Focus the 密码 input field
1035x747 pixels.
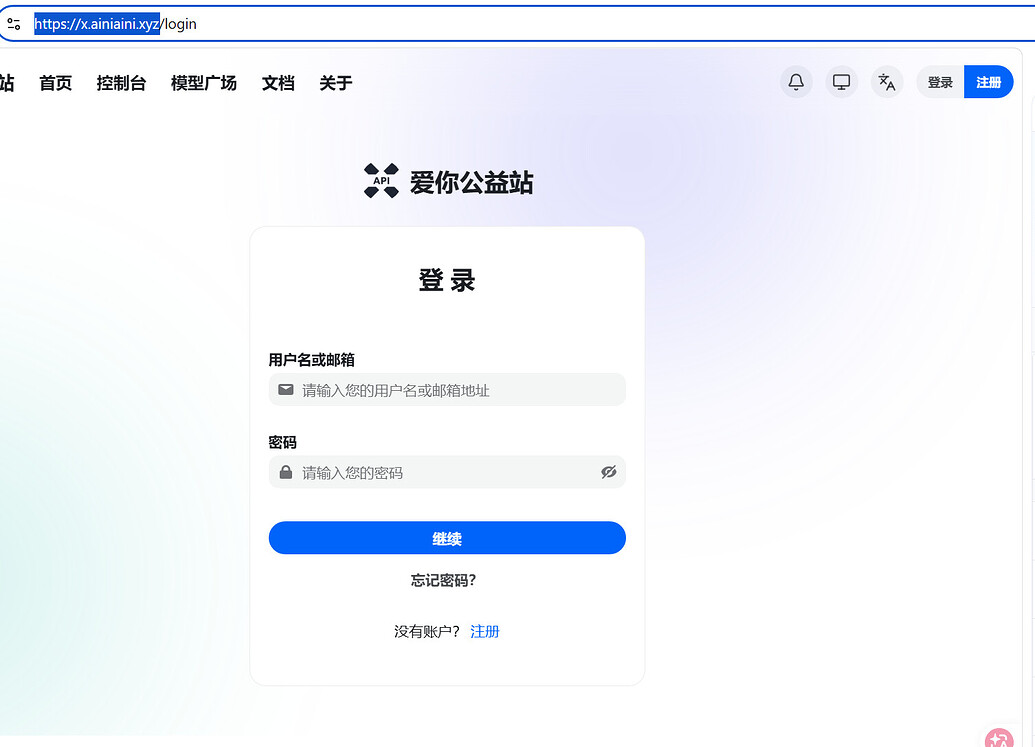point(447,472)
